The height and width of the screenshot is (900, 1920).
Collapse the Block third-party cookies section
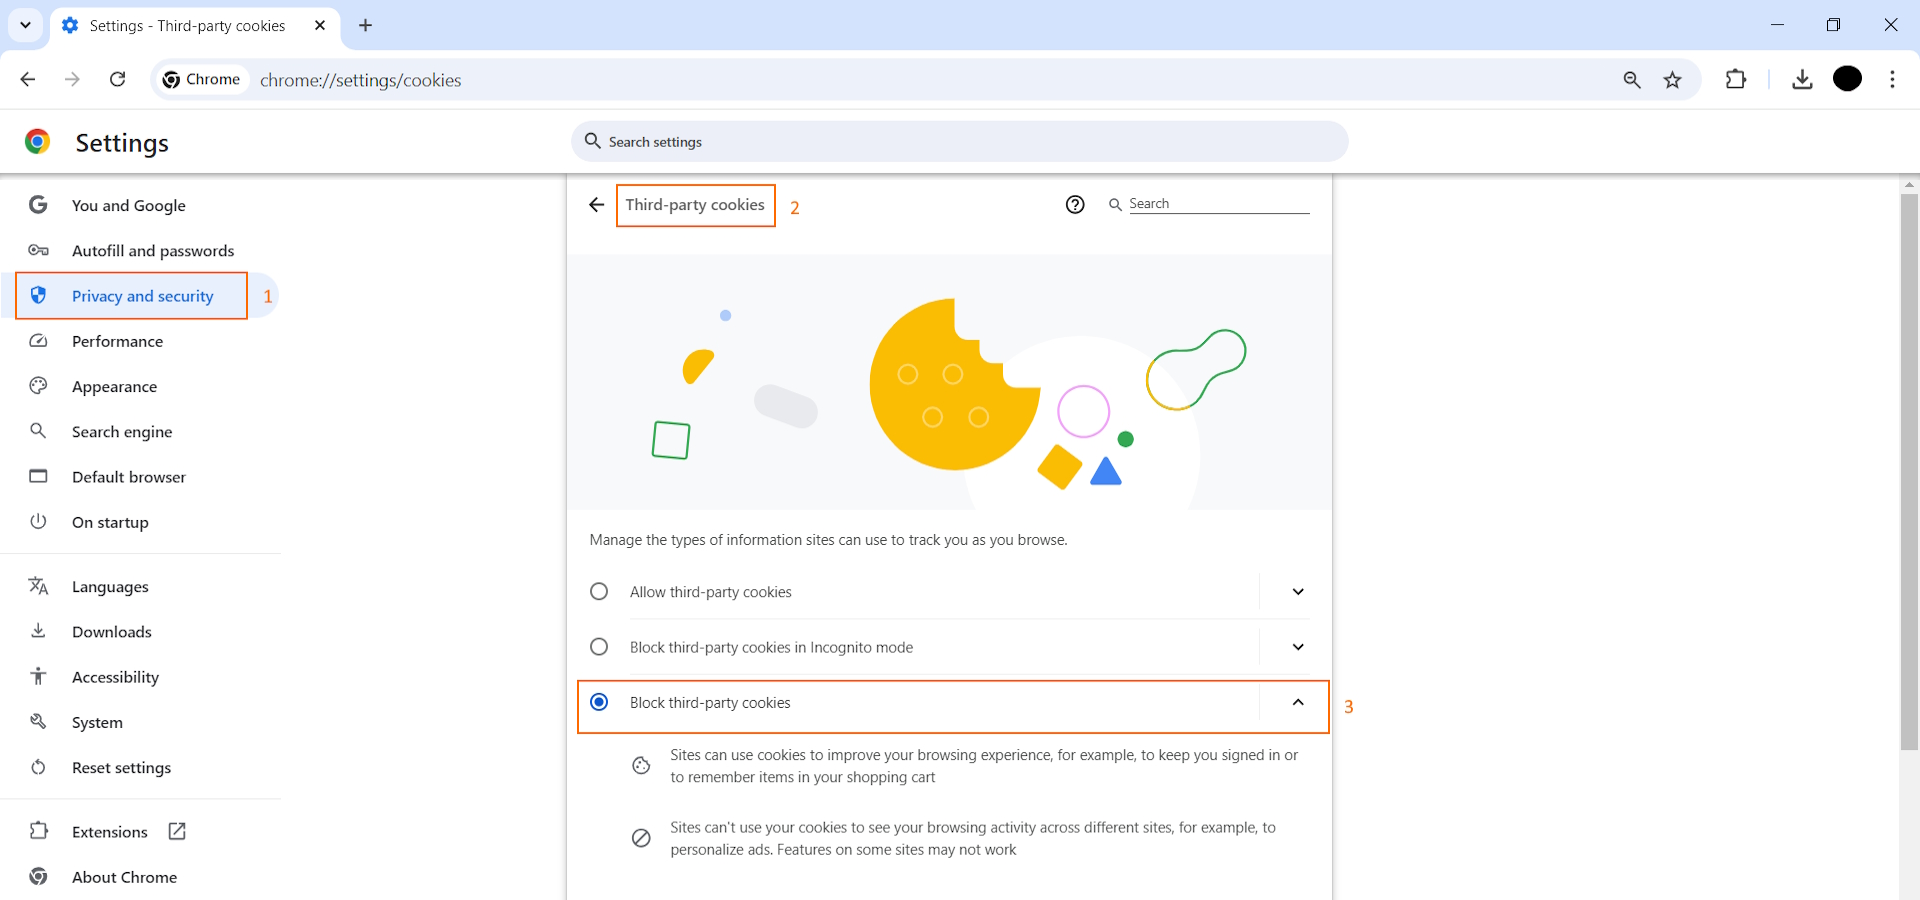(1297, 703)
